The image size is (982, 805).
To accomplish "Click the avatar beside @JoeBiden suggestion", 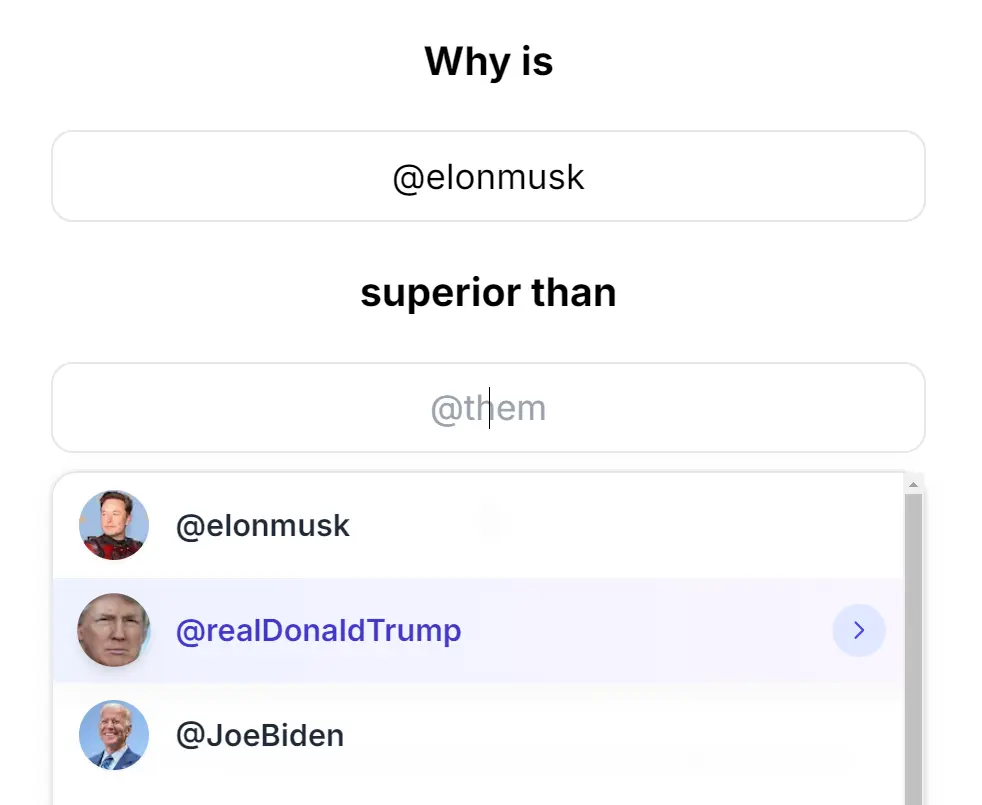I will point(114,735).
